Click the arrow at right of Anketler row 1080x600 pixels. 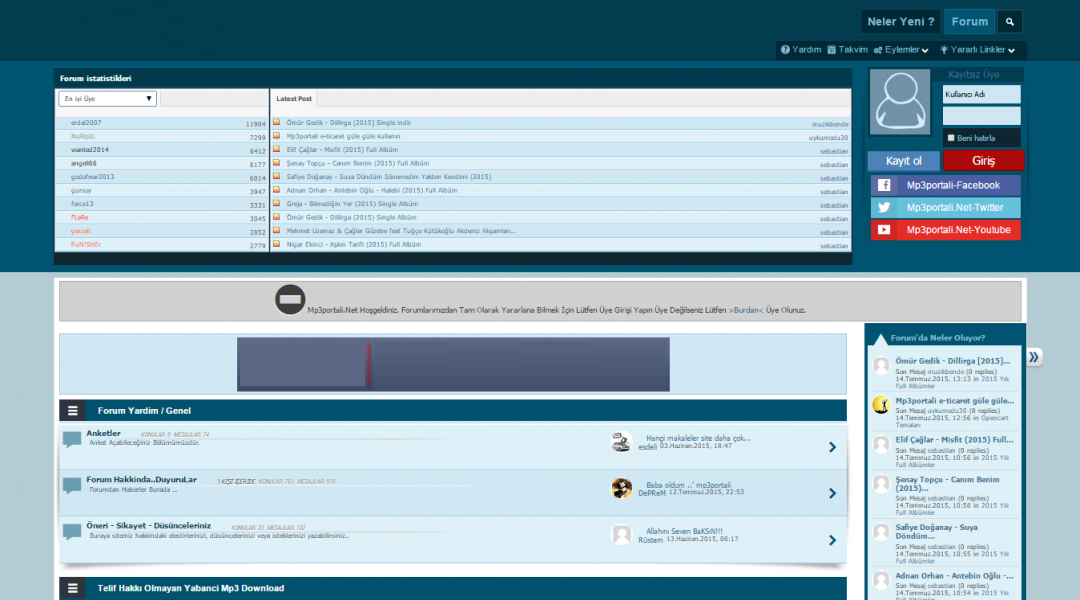point(832,447)
